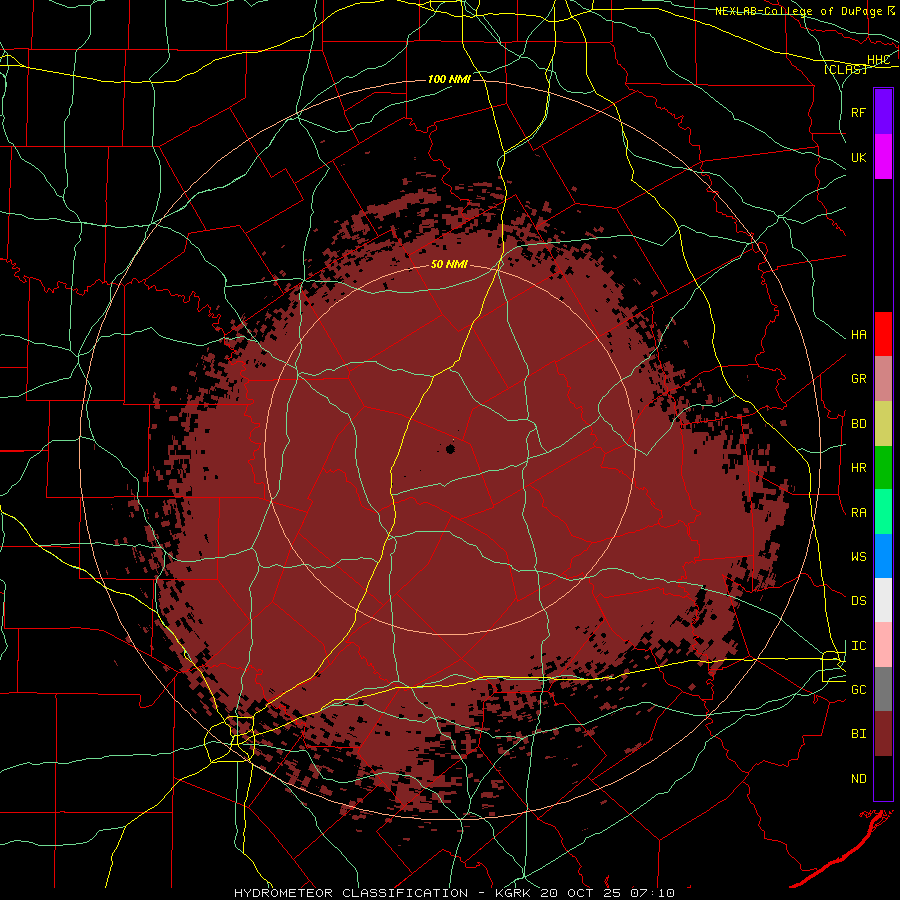Click the UK legend label
This screenshot has height=900, width=900.
[x=858, y=157]
